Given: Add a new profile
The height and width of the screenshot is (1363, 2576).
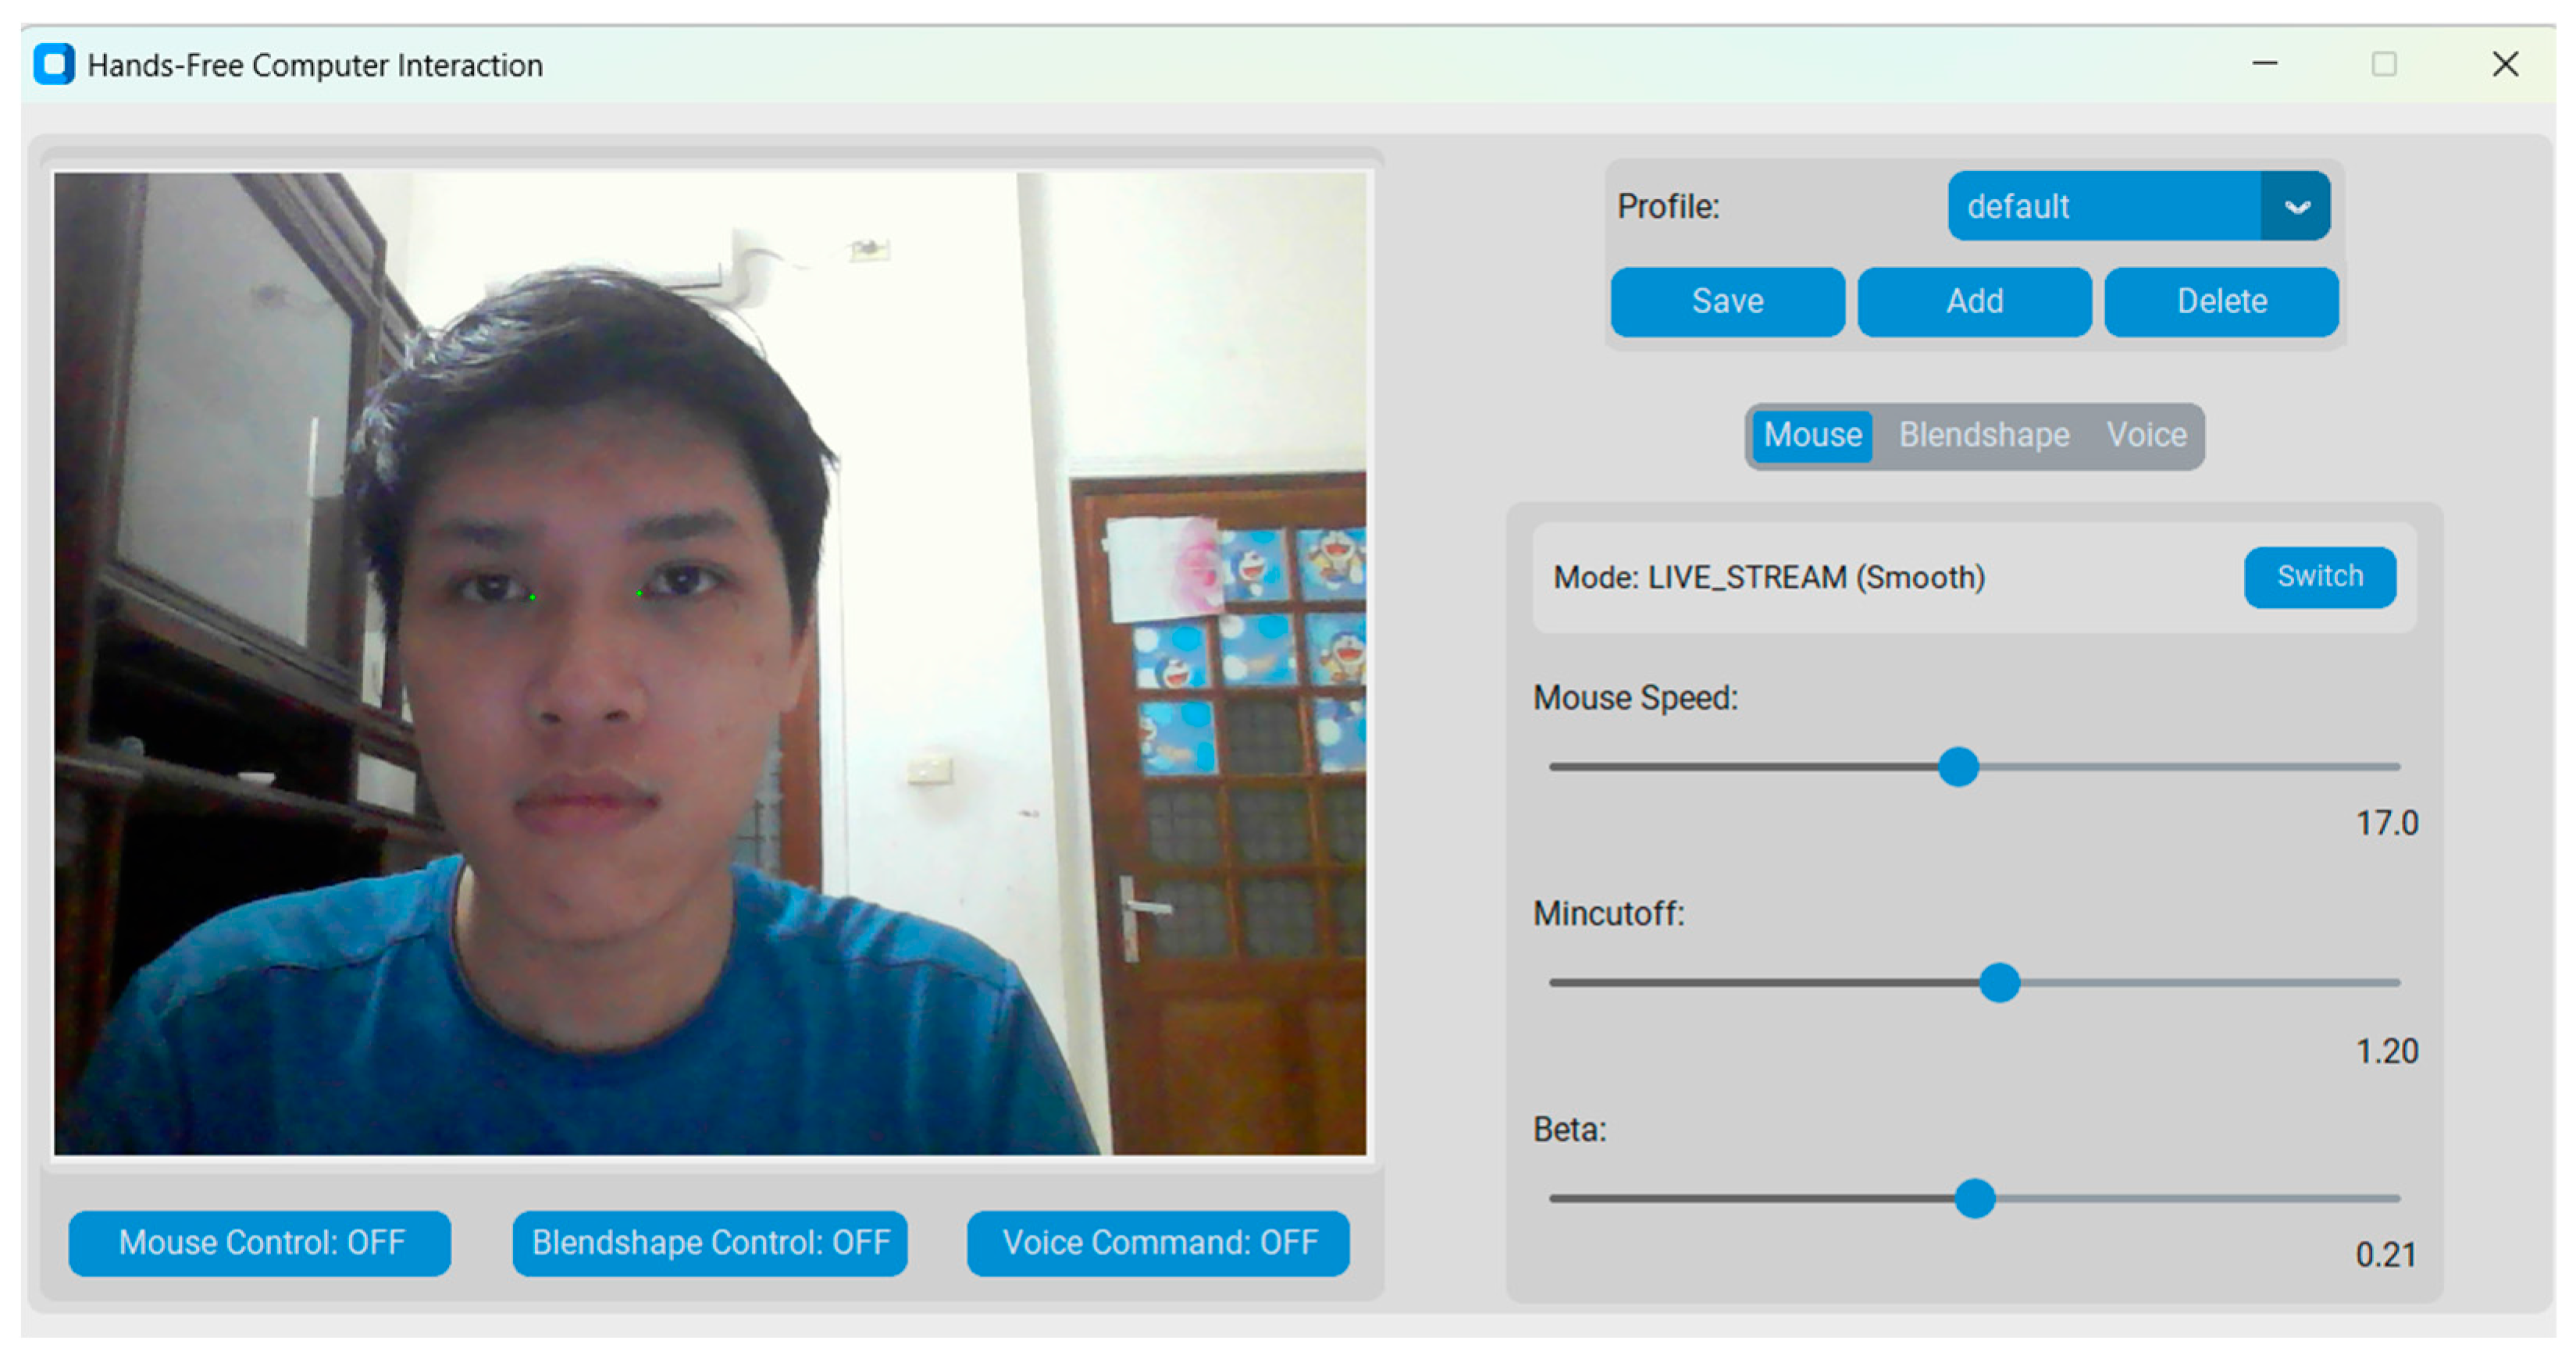Looking at the screenshot, I should click(1974, 301).
